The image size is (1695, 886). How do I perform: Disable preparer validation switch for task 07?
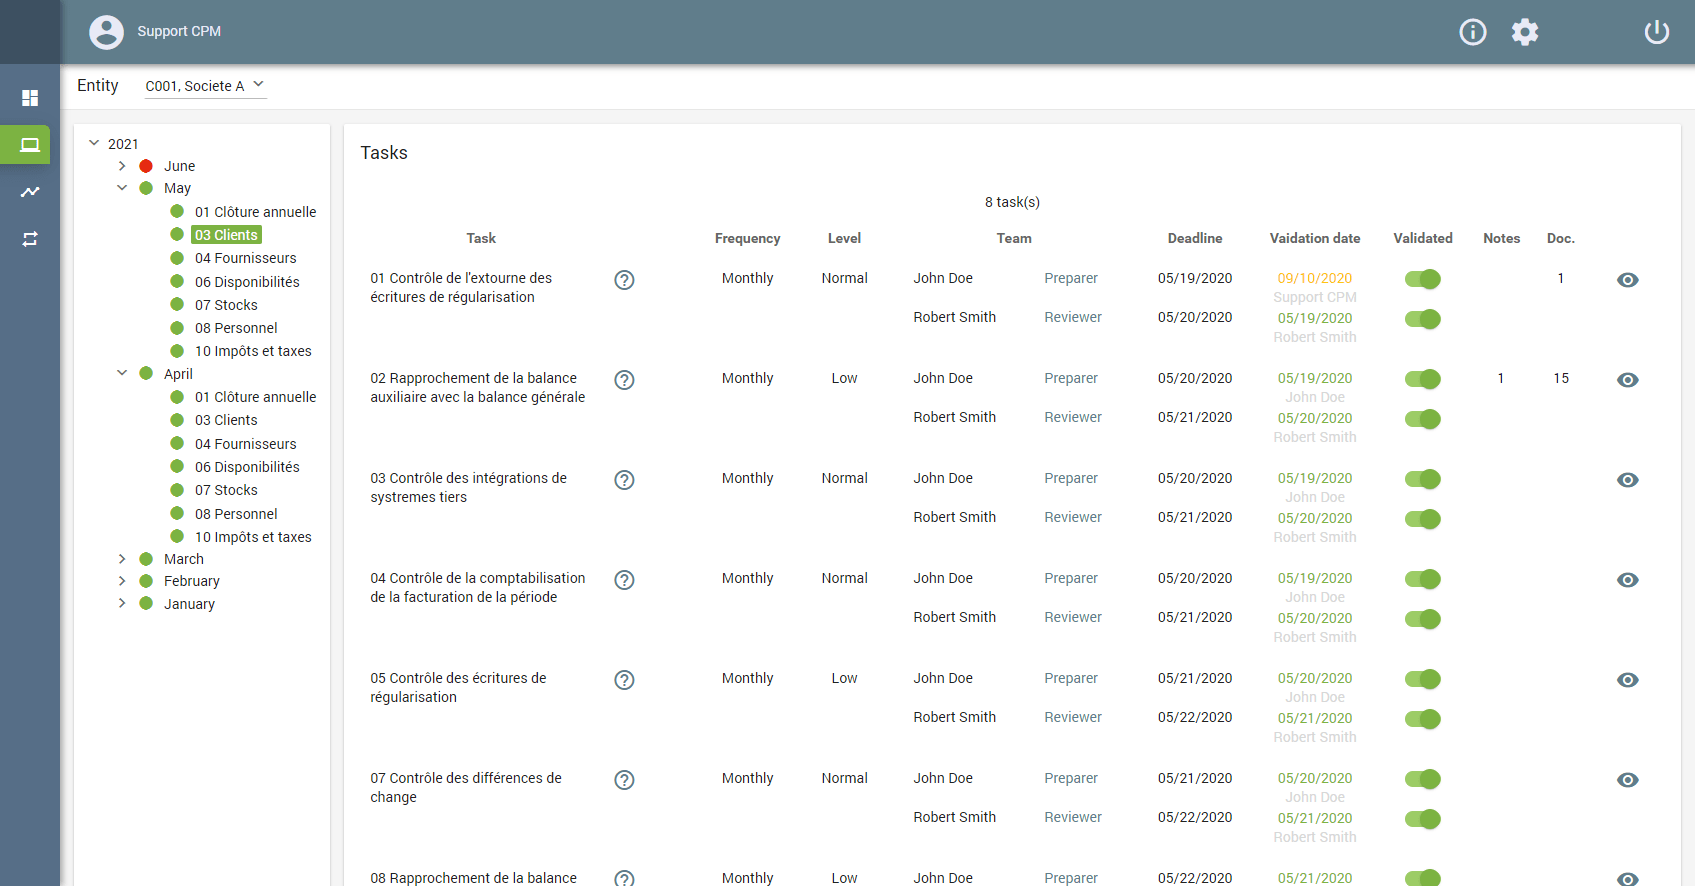point(1422,779)
